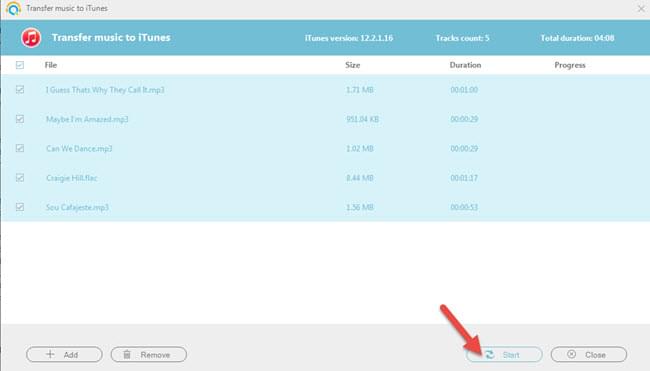Image resolution: width=650 pixels, height=371 pixels.
Task: Select the Can We Dance.mp3 file name
Action: tap(79, 148)
